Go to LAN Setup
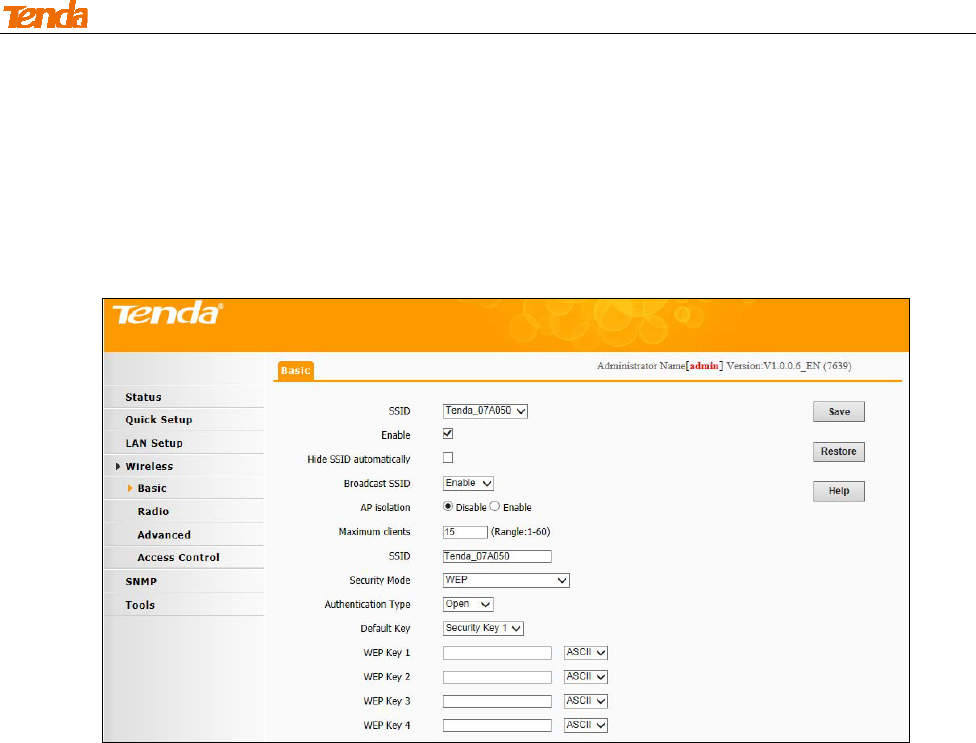 154,443
